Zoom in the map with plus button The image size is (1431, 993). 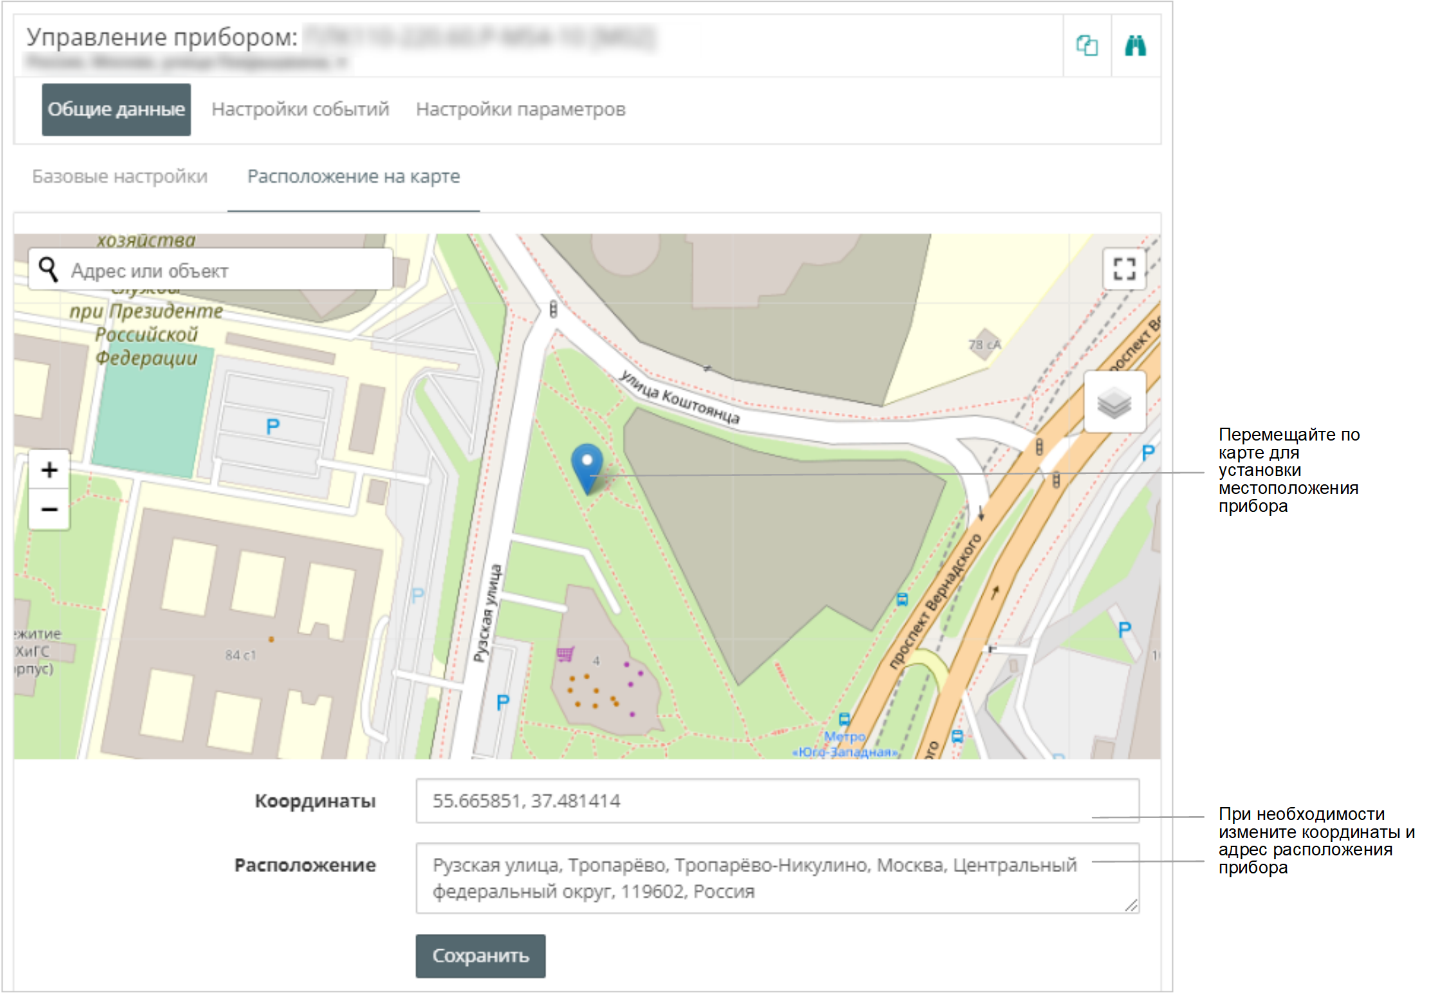click(49, 470)
